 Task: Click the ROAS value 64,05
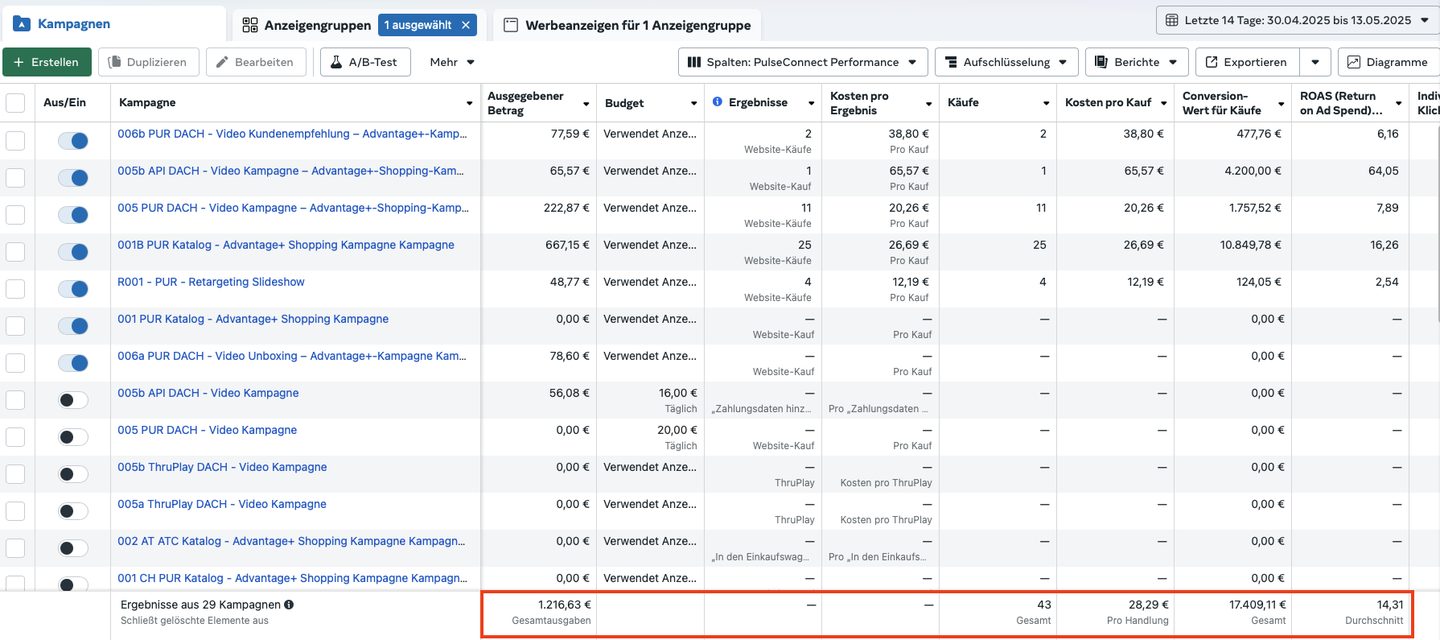pos(1384,170)
